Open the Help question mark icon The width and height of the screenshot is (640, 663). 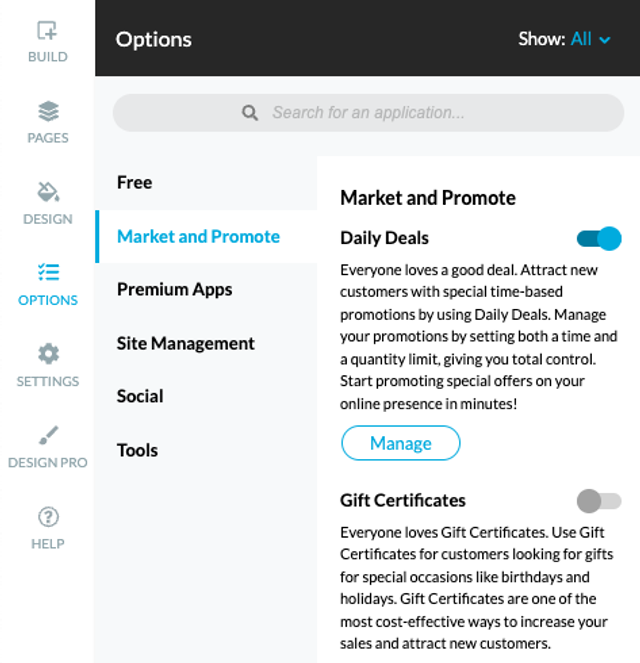pos(48,516)
